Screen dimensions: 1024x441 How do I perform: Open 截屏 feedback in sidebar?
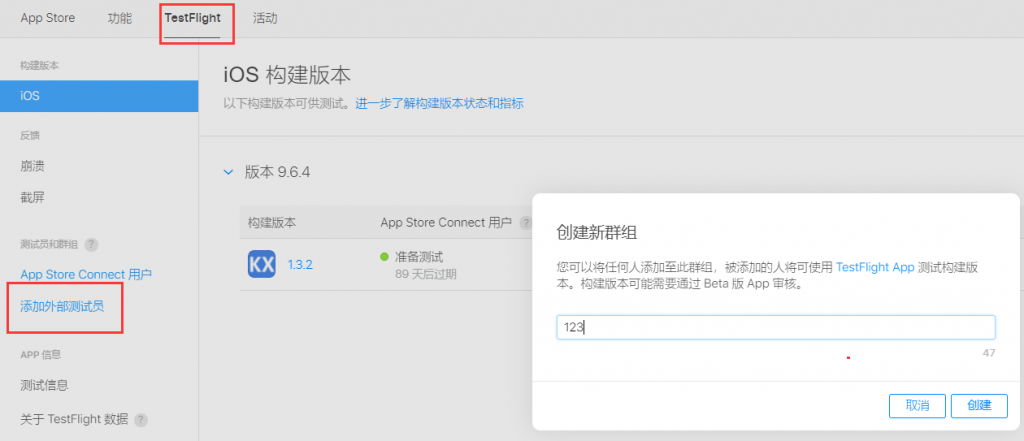click(32, 197)
